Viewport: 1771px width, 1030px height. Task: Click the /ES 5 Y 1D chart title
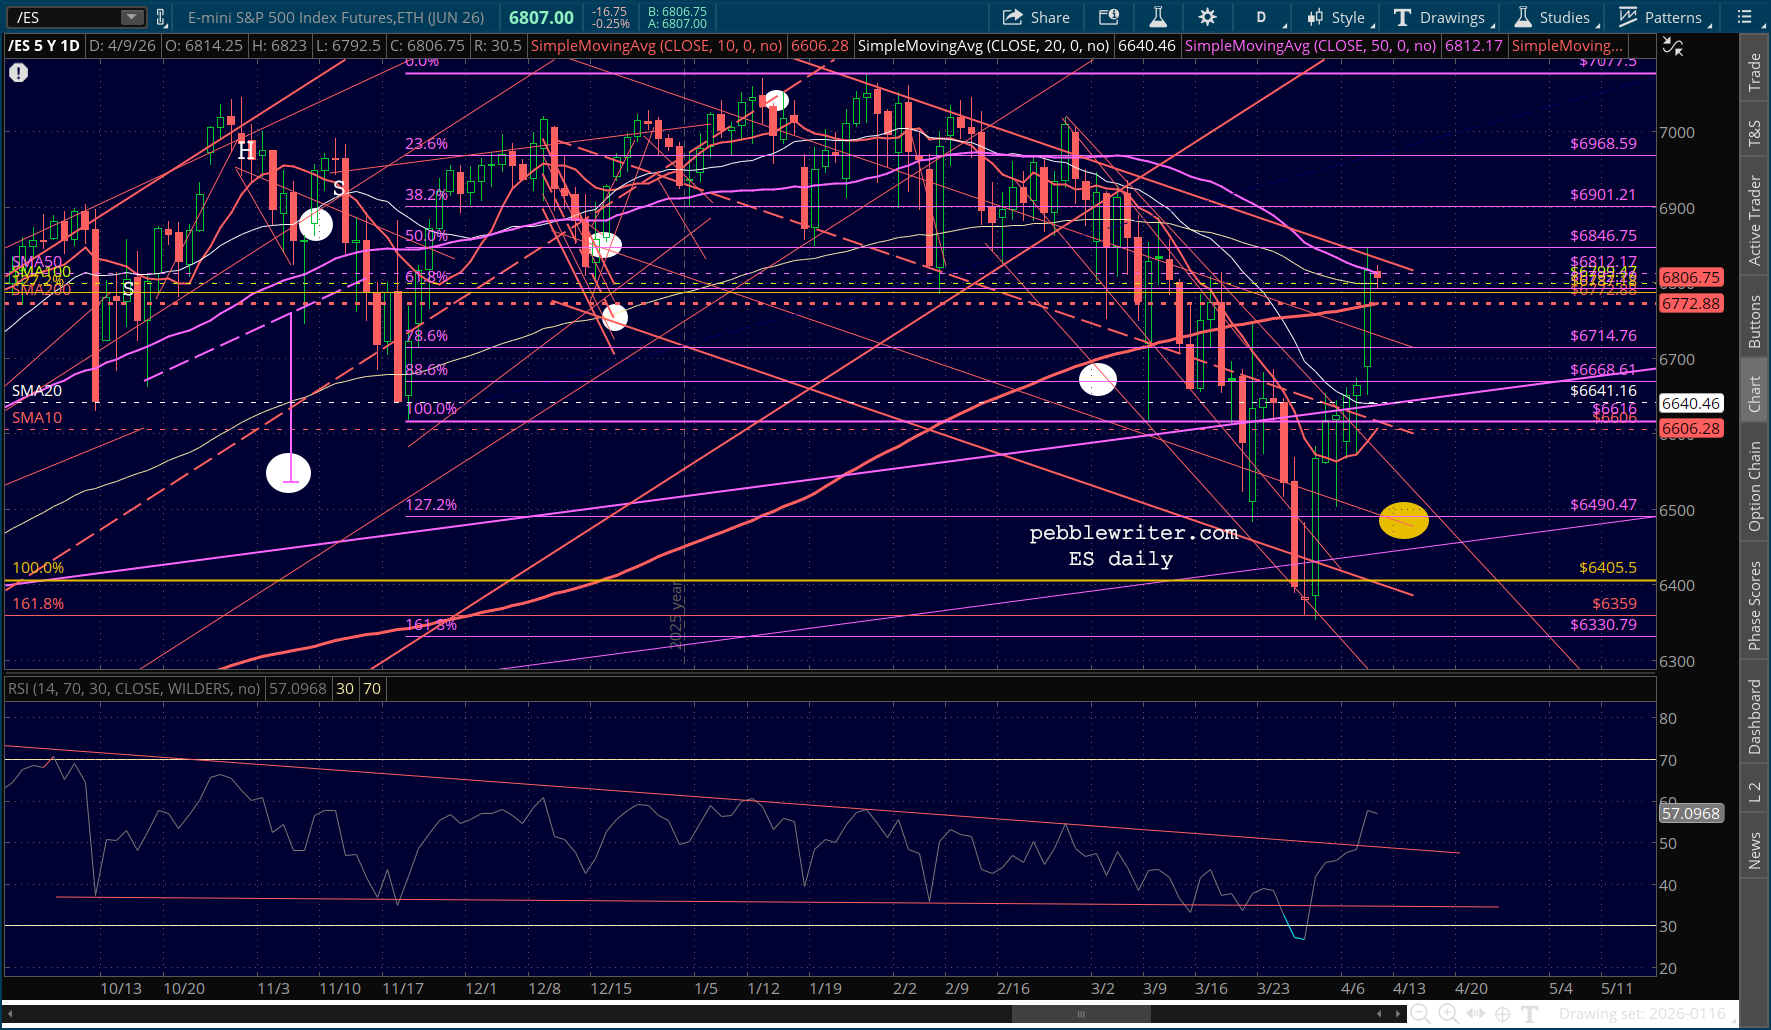pyautogui.click(x=44, y=46)
